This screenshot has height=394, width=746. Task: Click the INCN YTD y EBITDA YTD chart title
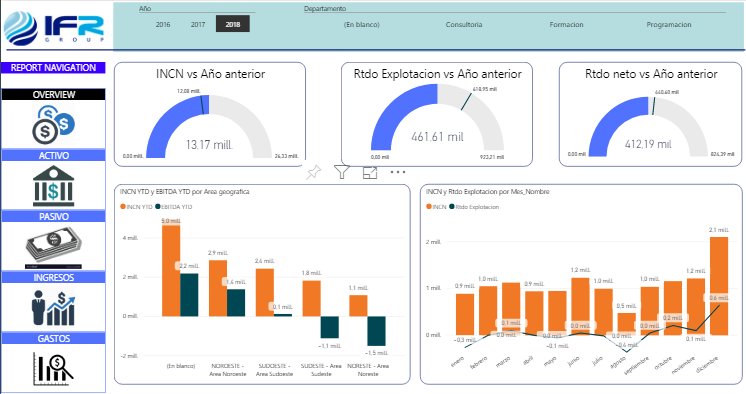point(185,191)
